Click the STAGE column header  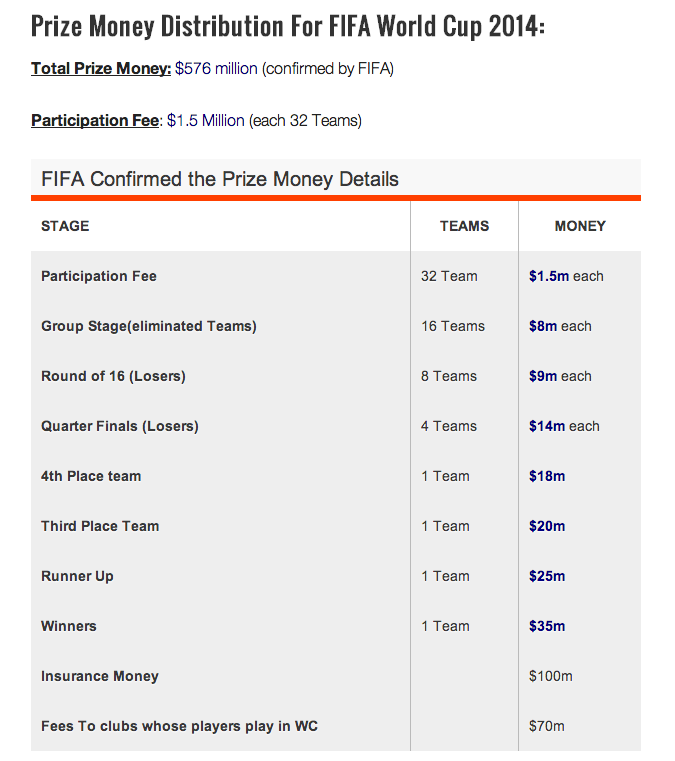(65, 226)
